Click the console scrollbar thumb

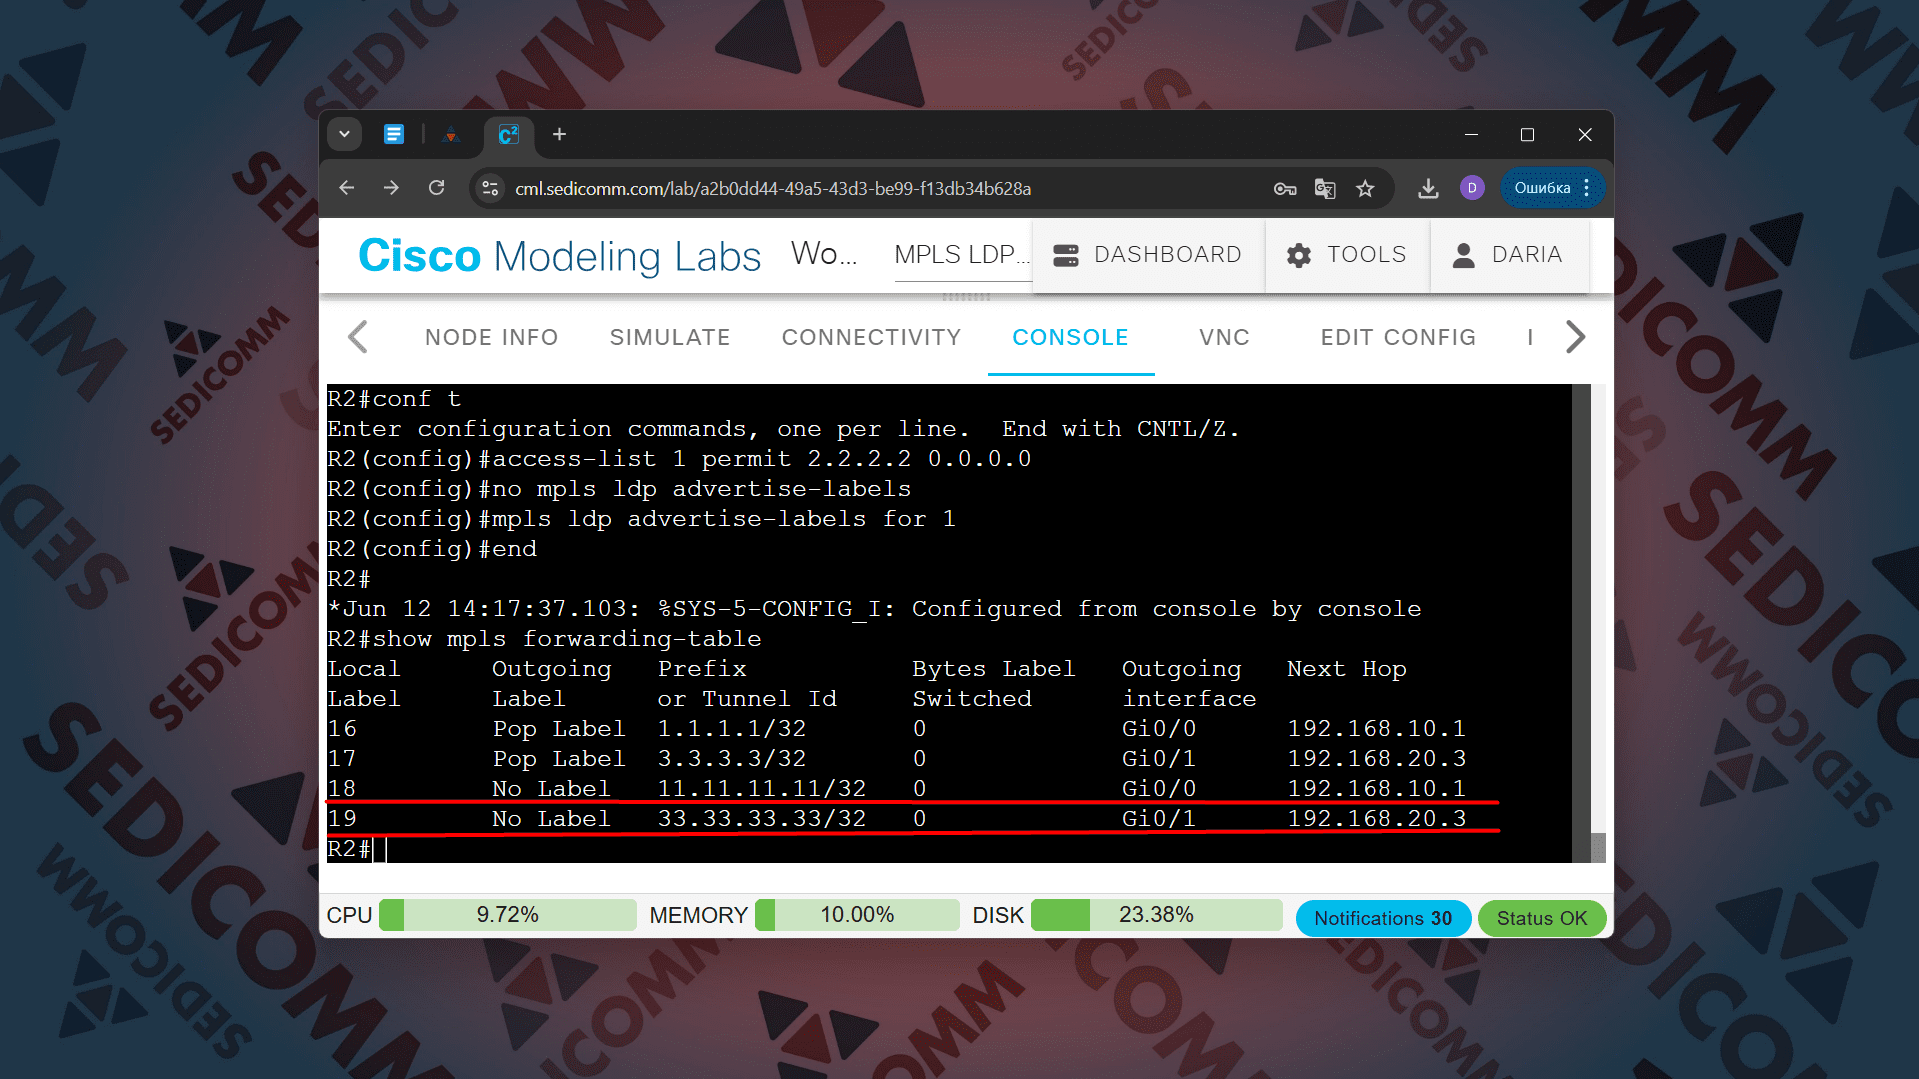pos(1598,847)
